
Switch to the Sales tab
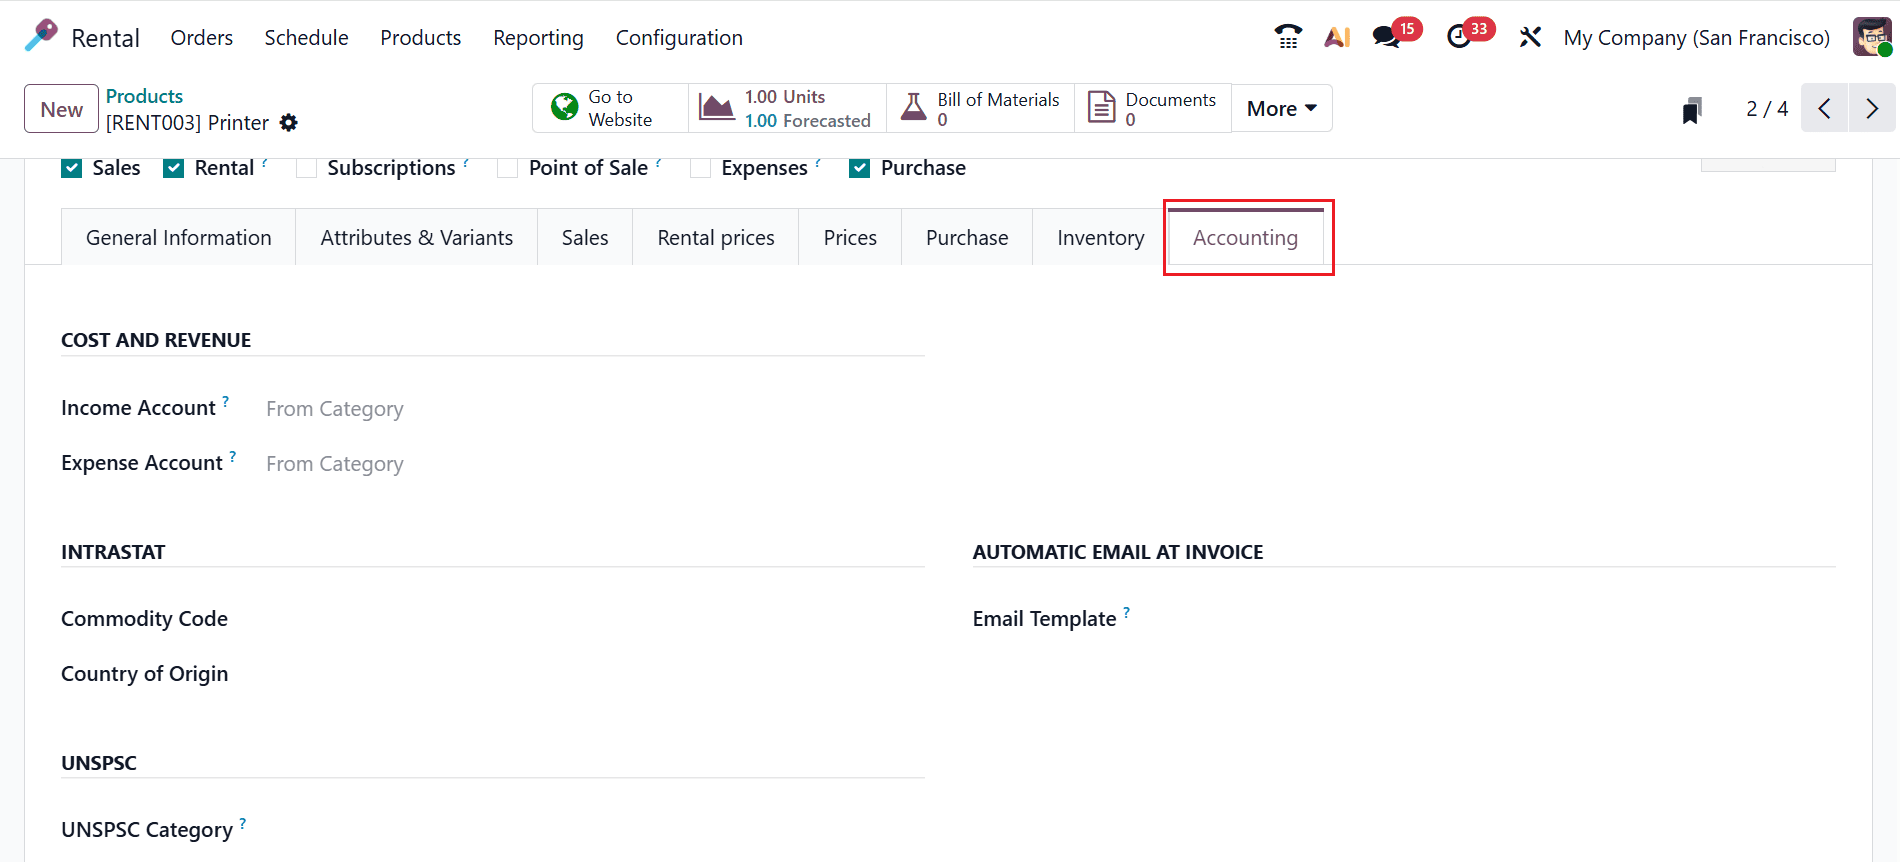585,237
